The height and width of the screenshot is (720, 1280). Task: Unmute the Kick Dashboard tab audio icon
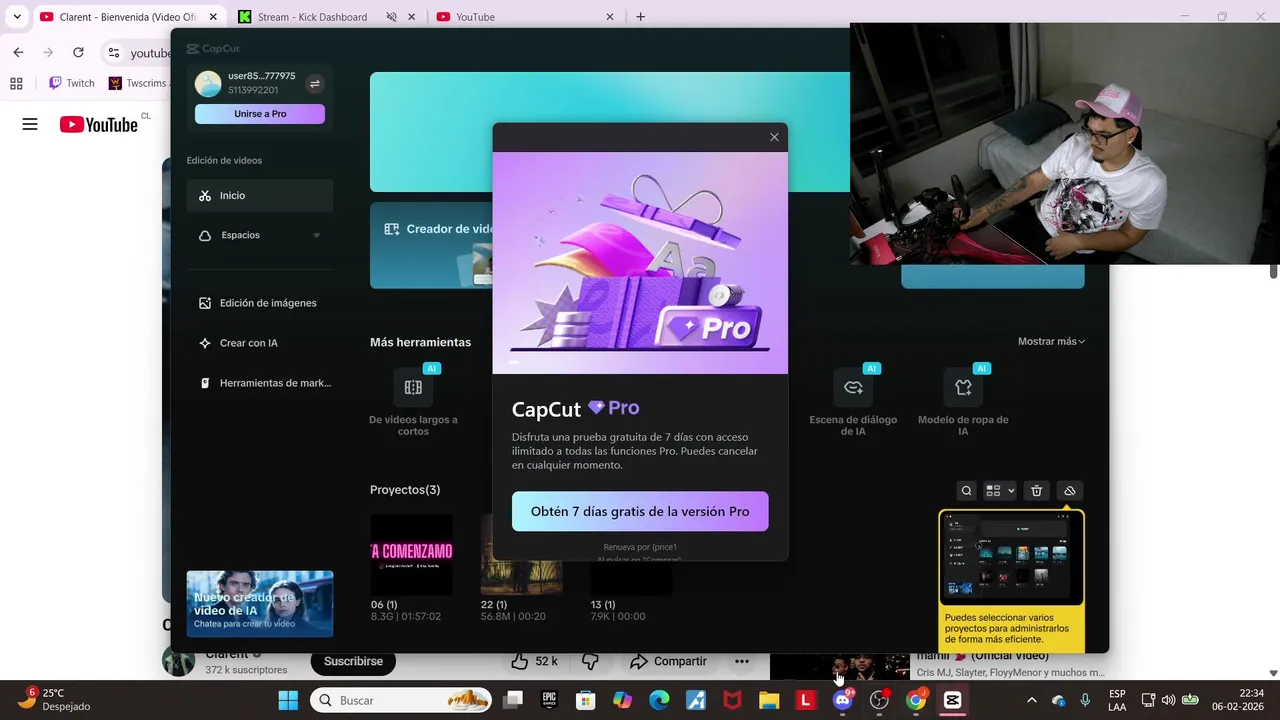[x=391, y=17]
